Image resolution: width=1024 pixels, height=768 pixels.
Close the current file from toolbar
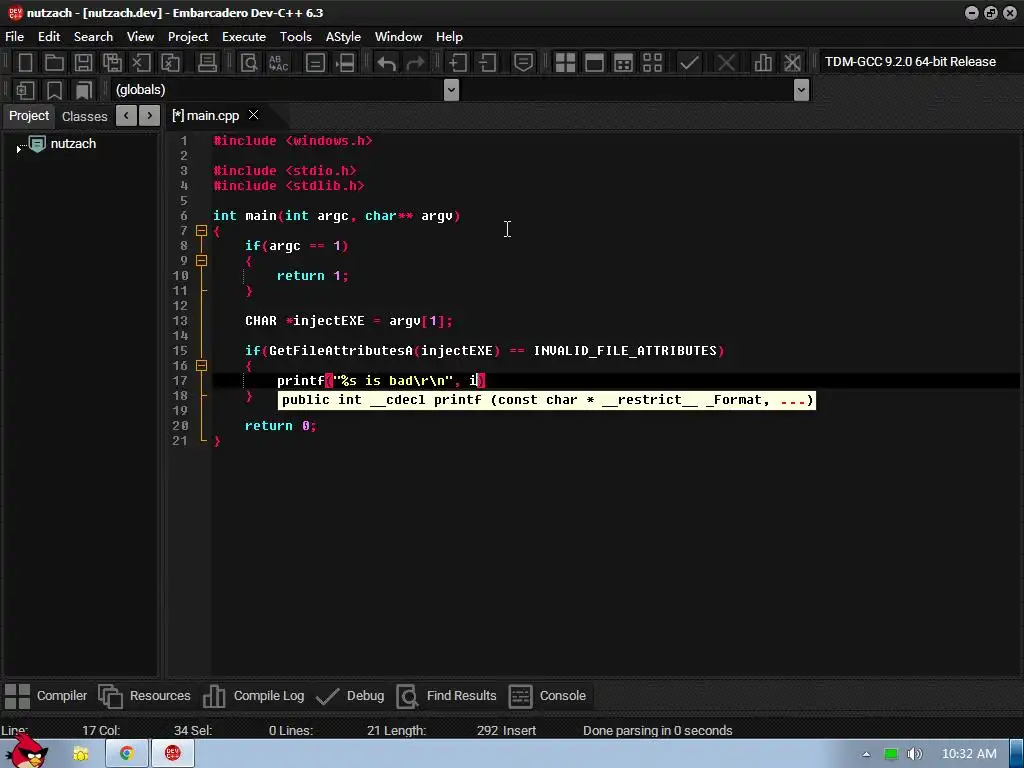coord(141,63)
